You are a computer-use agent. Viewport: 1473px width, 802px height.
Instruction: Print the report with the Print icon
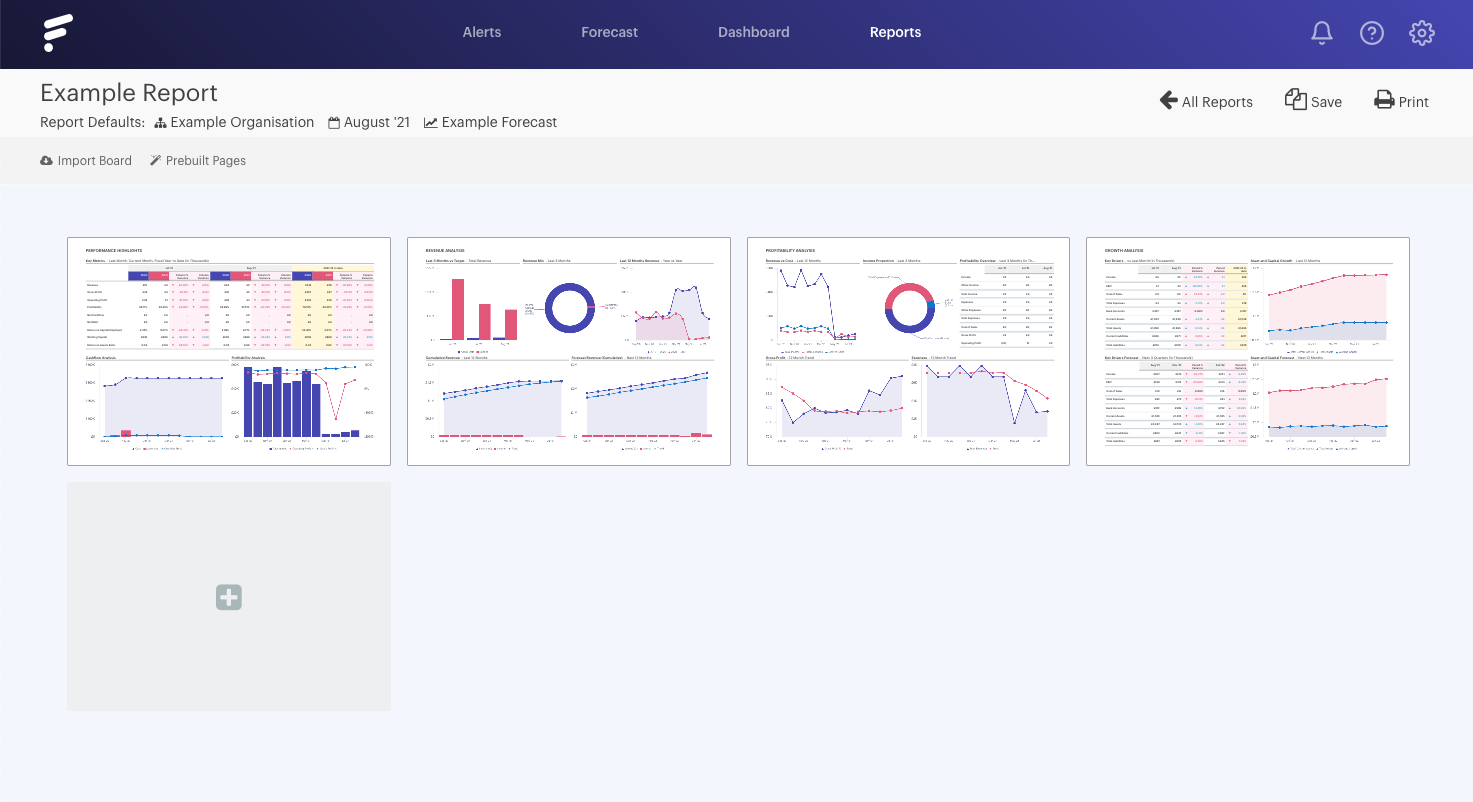tap(1383, 100)
